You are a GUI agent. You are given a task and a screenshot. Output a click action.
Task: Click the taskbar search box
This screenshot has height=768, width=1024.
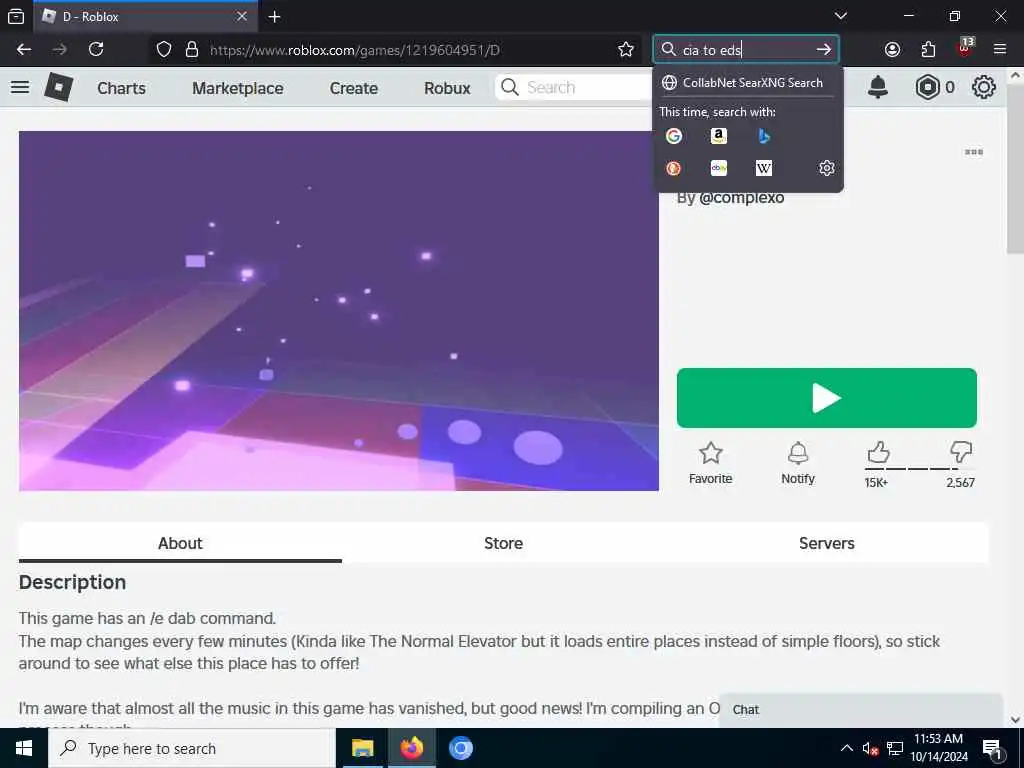point(191,748)
